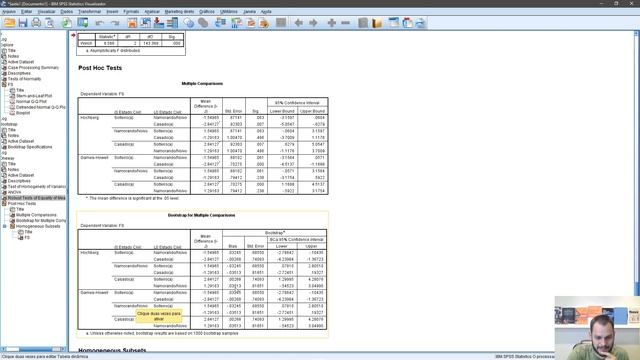Click the Insert Heading toolbar icon
640x360 pixels.
coord(393,23)
